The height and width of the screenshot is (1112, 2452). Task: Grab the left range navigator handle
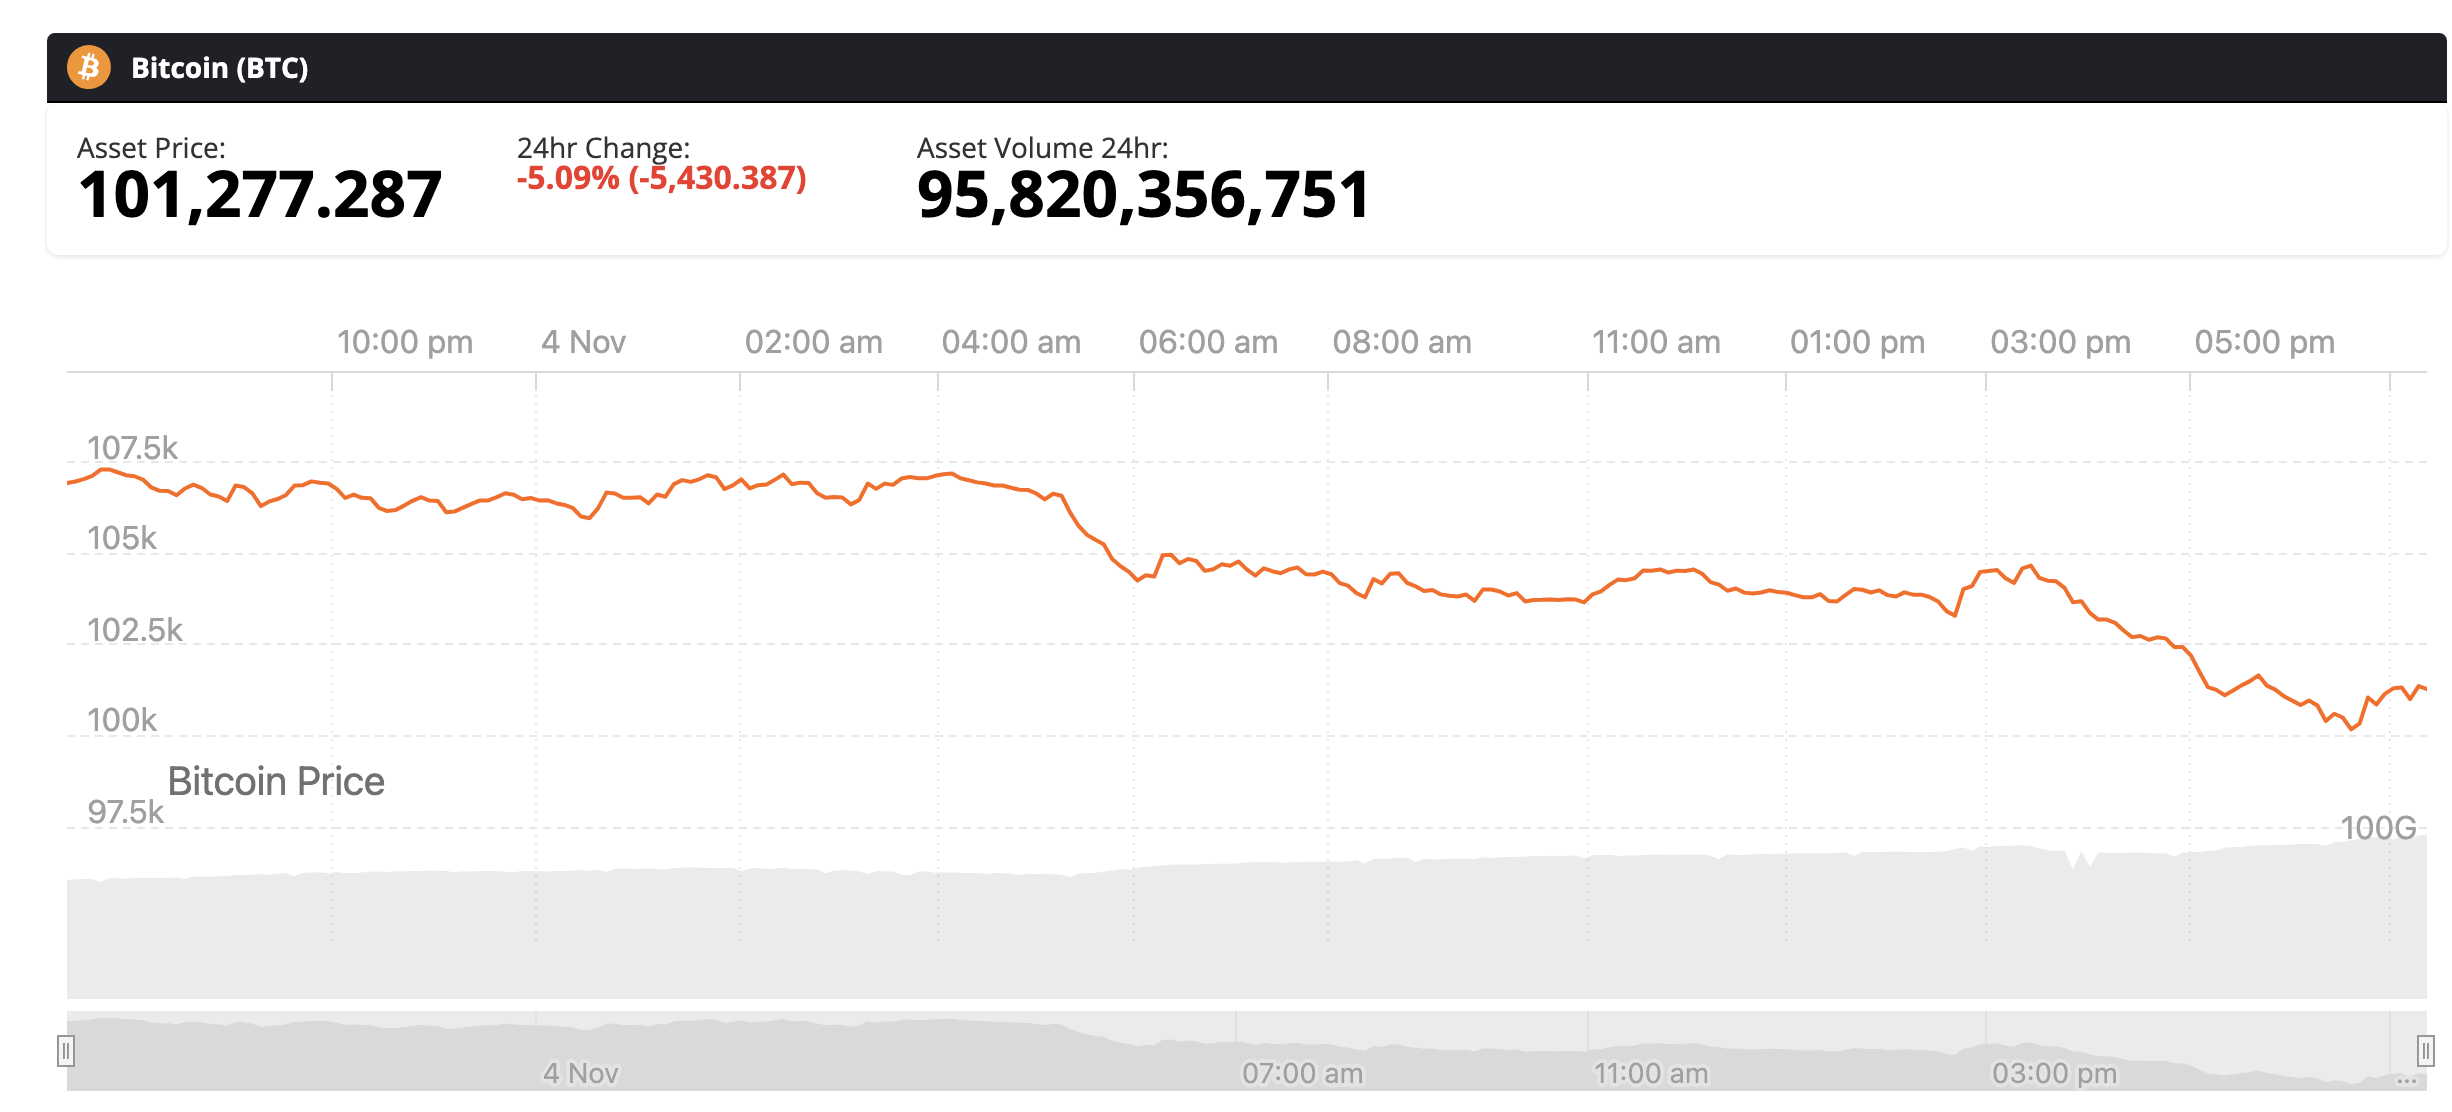(66, 1051)
